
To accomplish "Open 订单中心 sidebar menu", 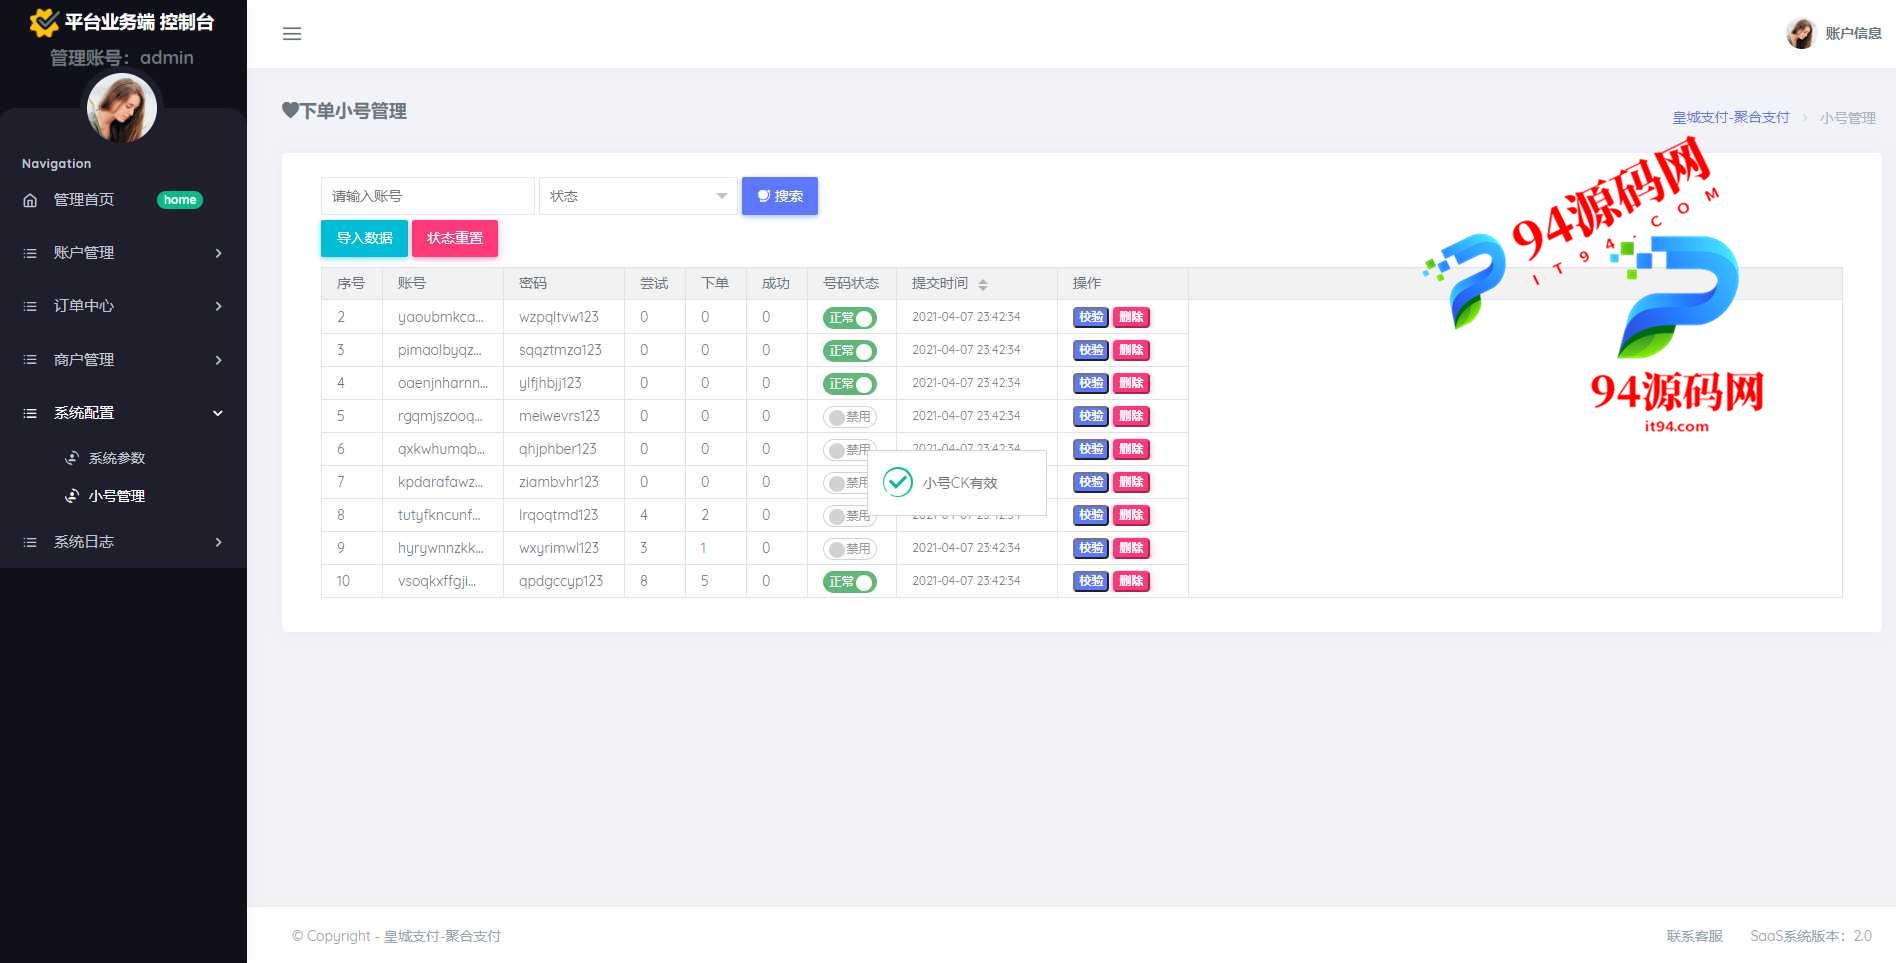I will [x=84, y=306].
